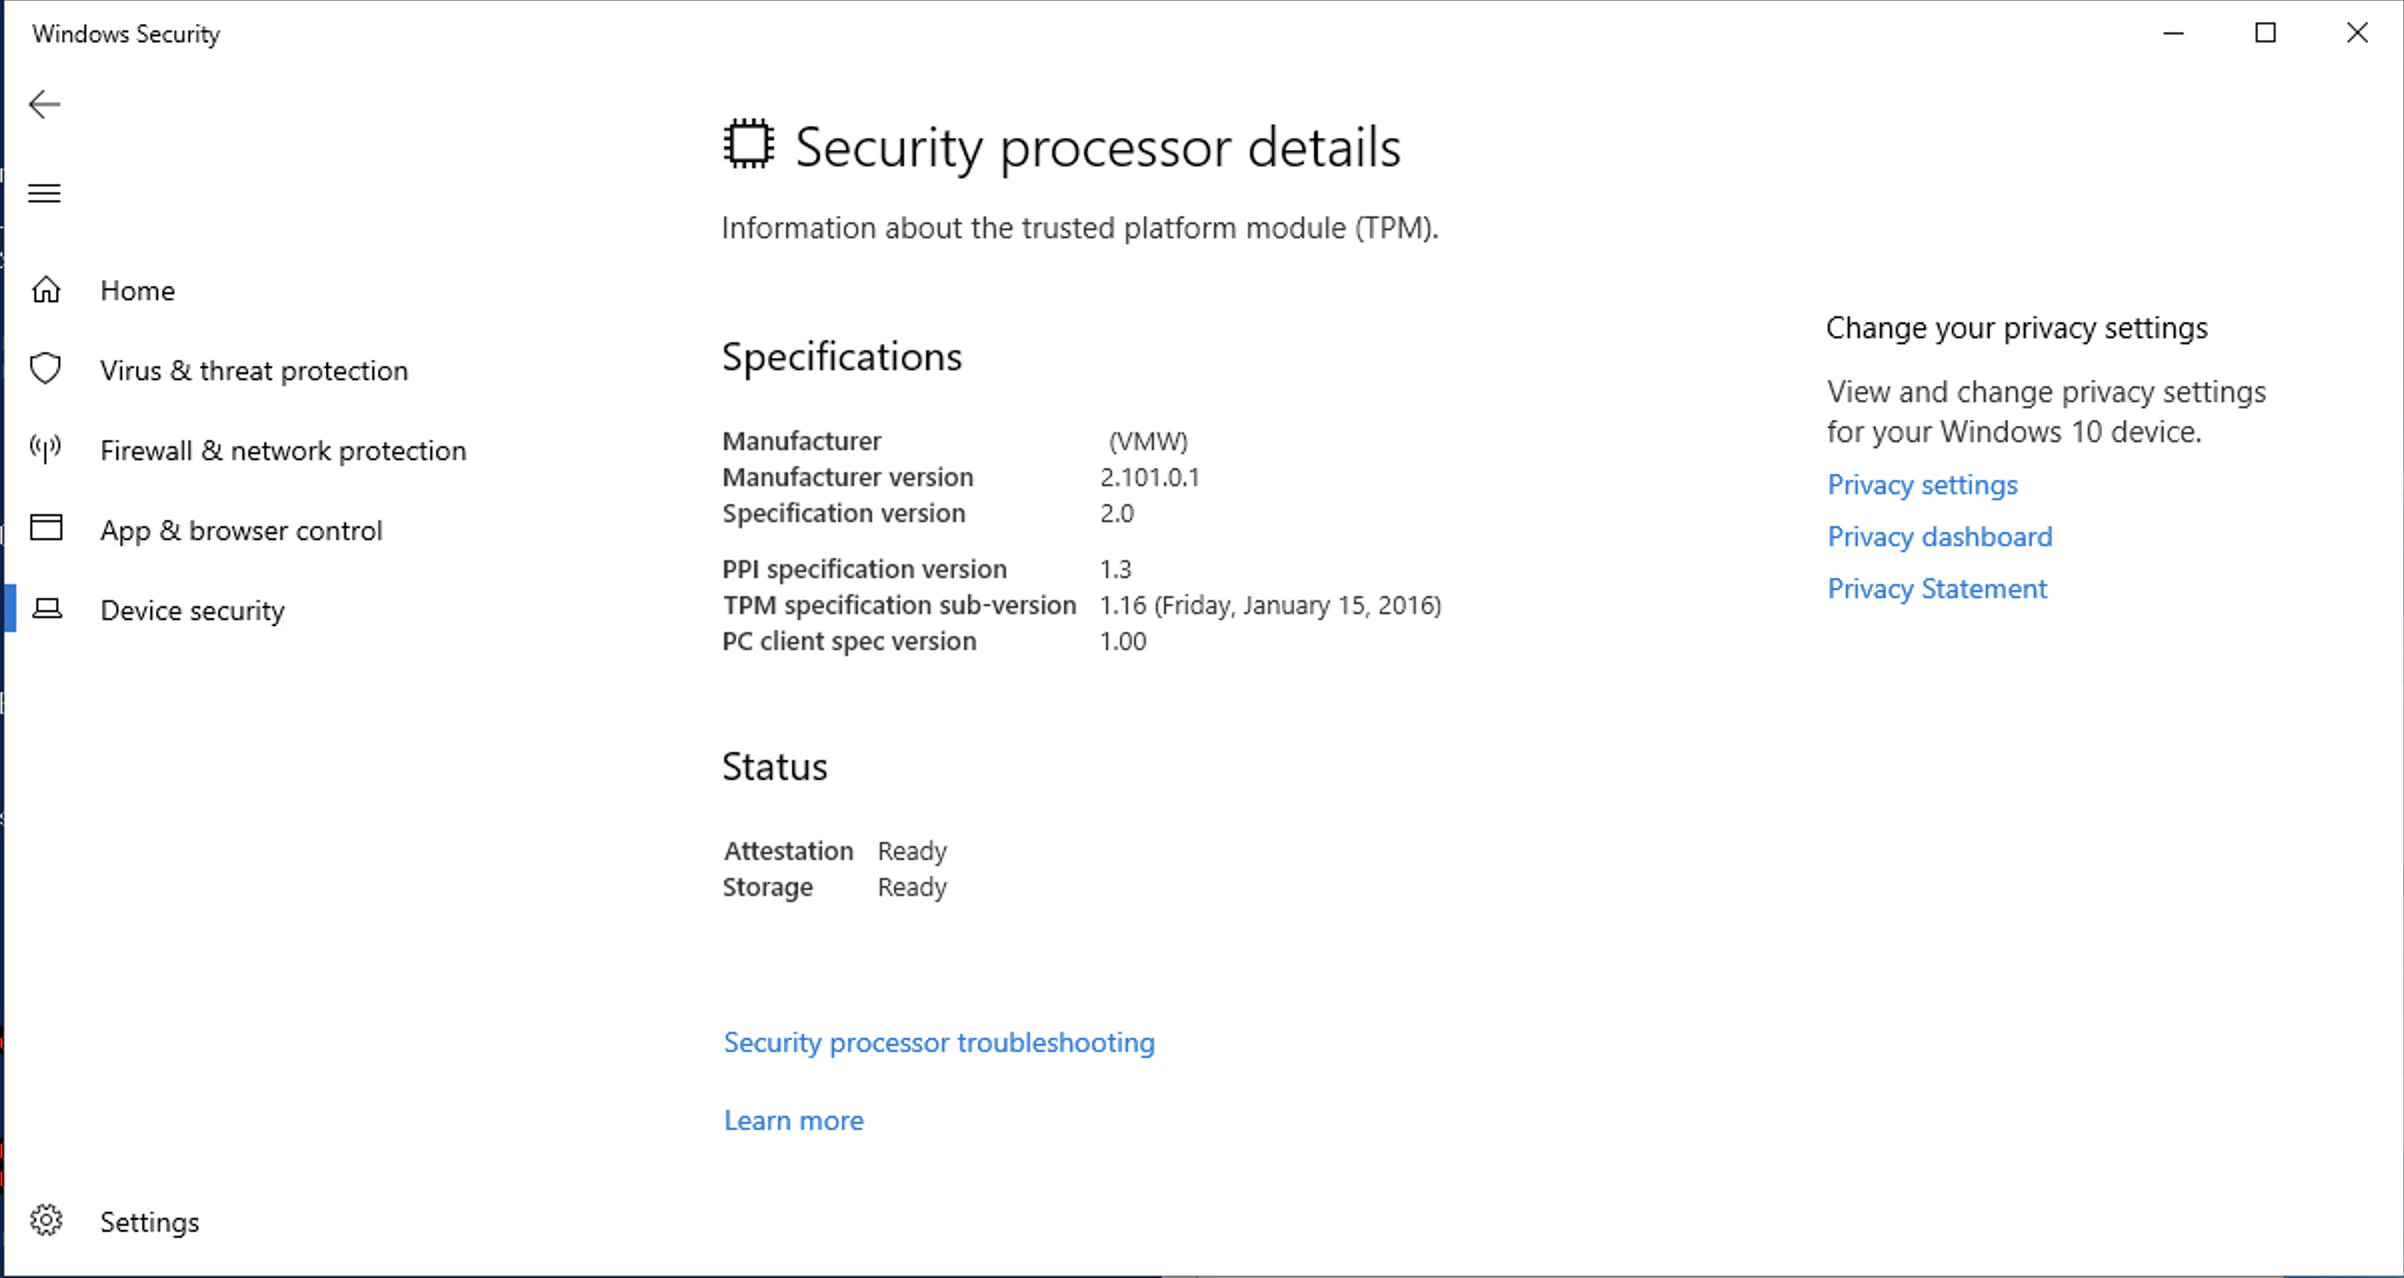Open Security processor troubleshooting link

coord(939,1042)
